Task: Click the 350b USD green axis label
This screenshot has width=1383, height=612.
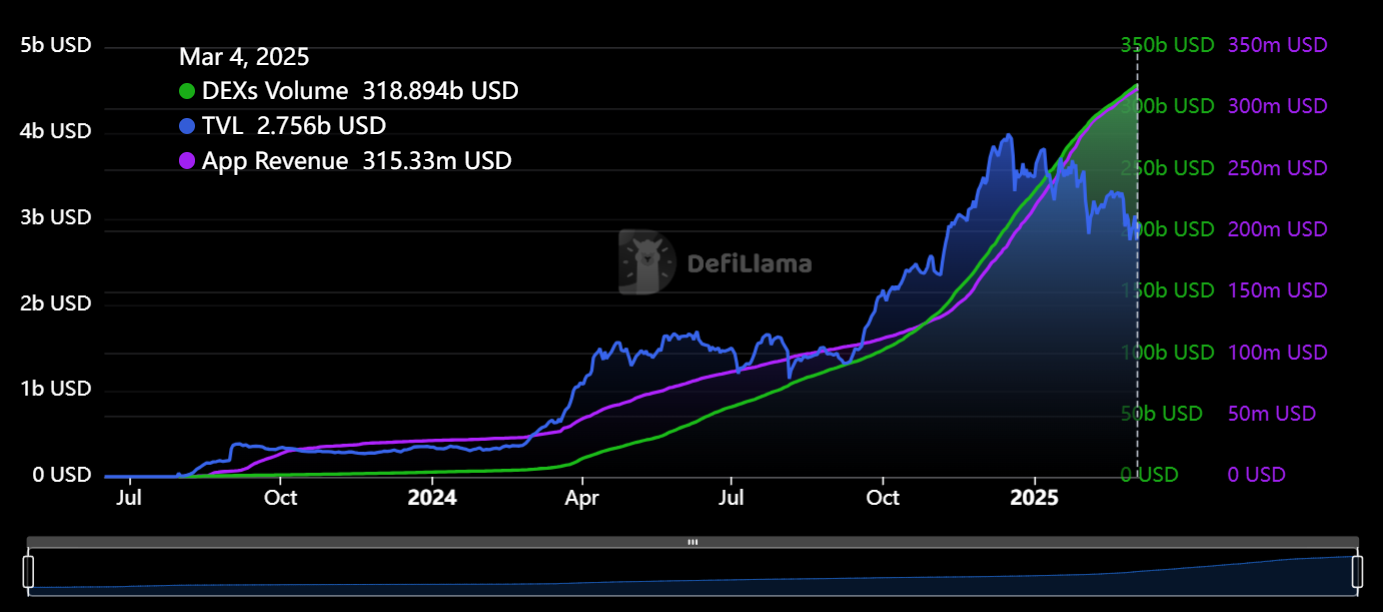Action: 1167,45
